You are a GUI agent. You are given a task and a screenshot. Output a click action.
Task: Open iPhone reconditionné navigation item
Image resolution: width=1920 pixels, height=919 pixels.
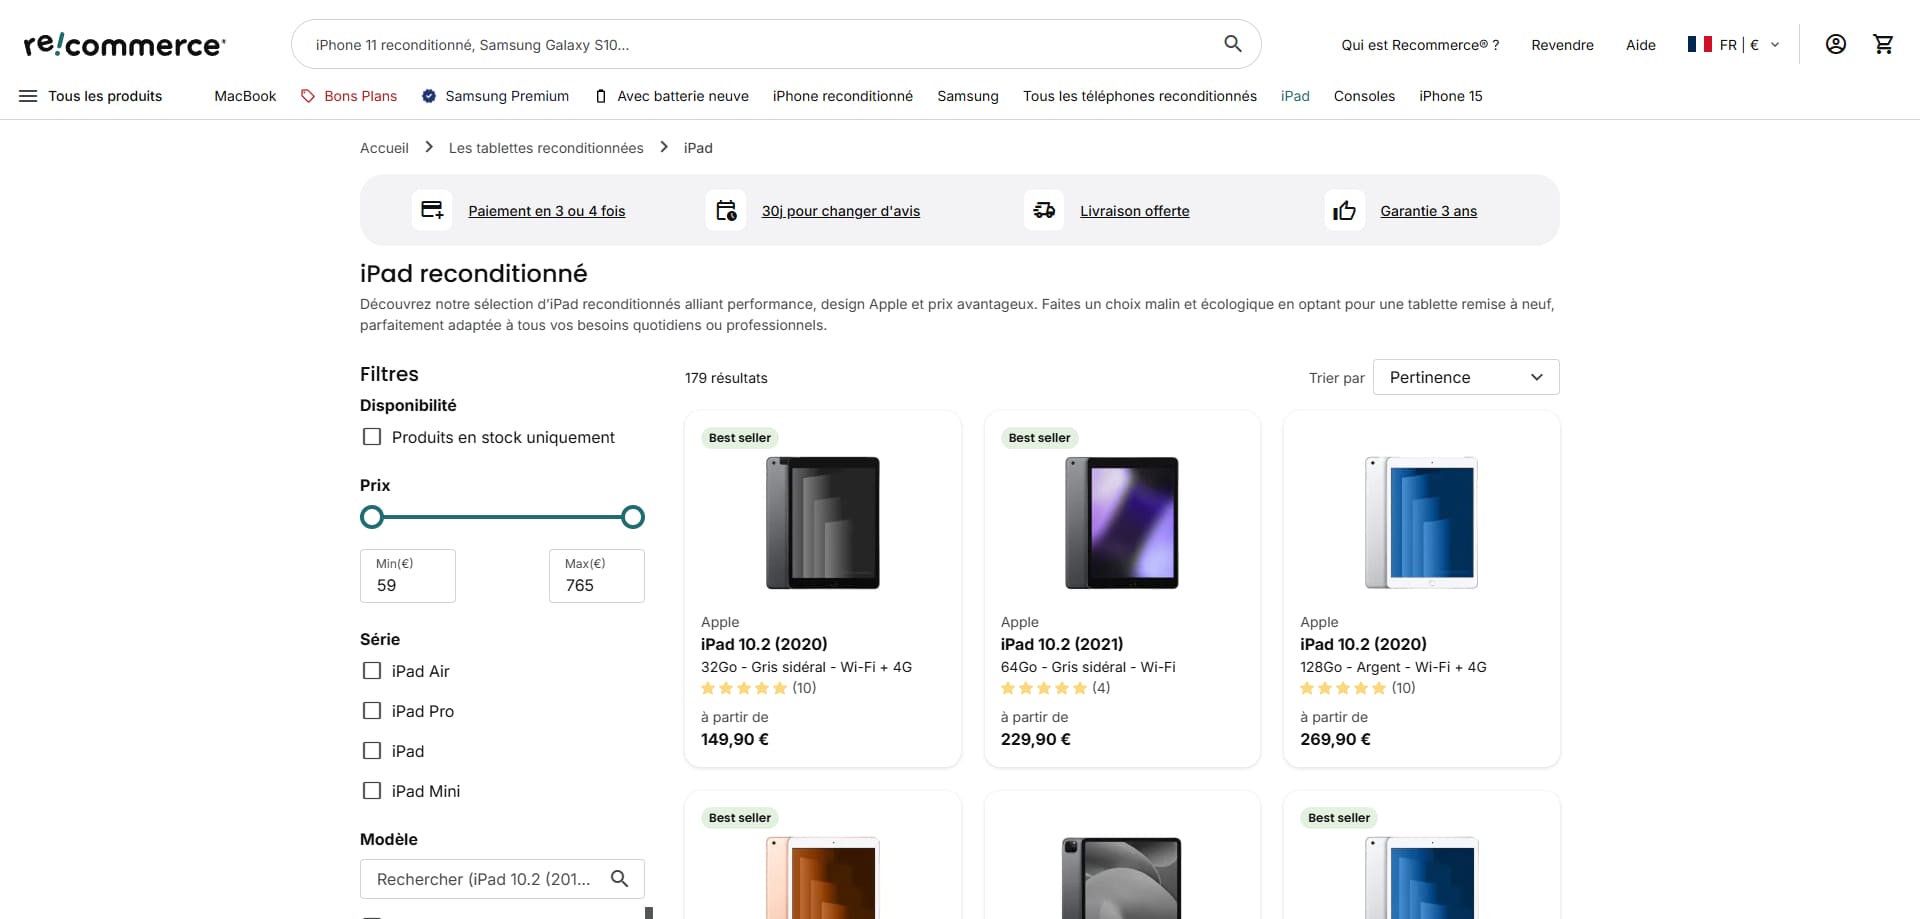click(843, 96)
